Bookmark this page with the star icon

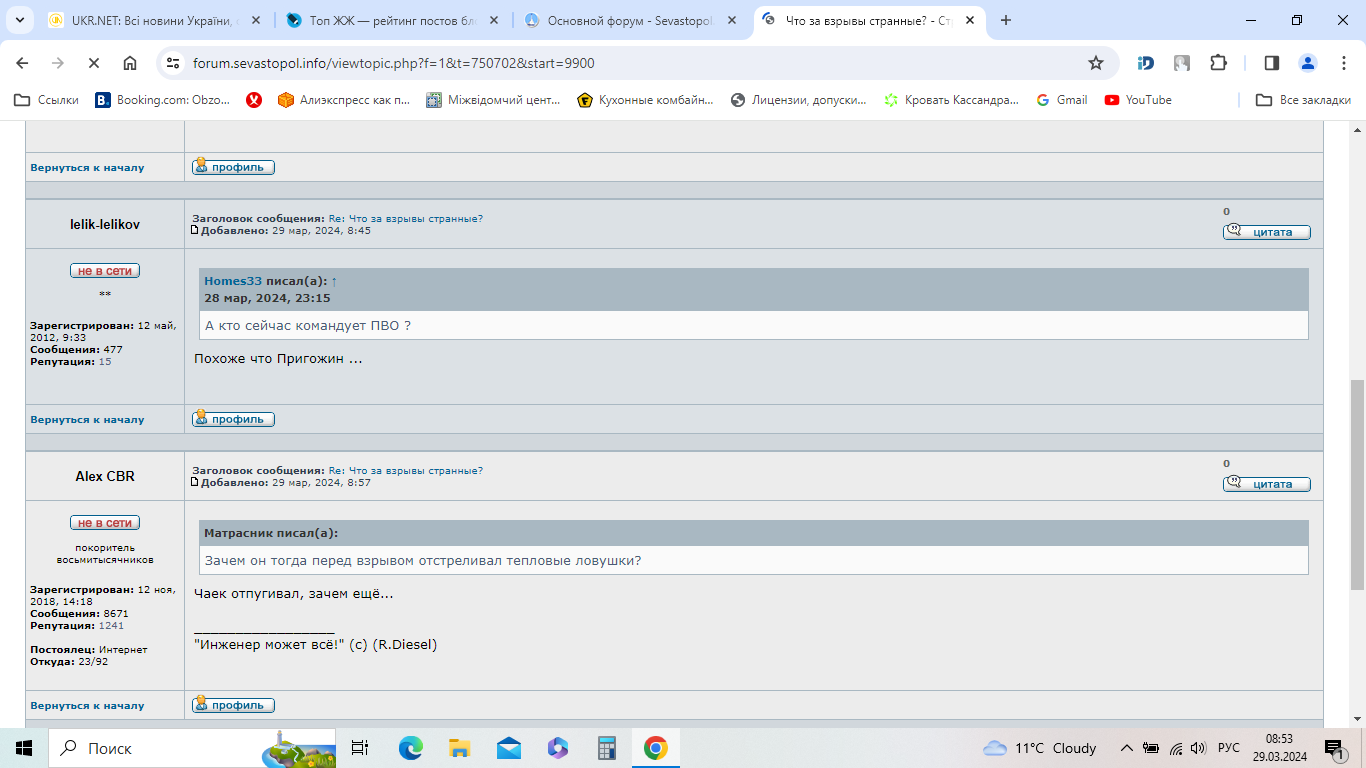(1096, 63)
